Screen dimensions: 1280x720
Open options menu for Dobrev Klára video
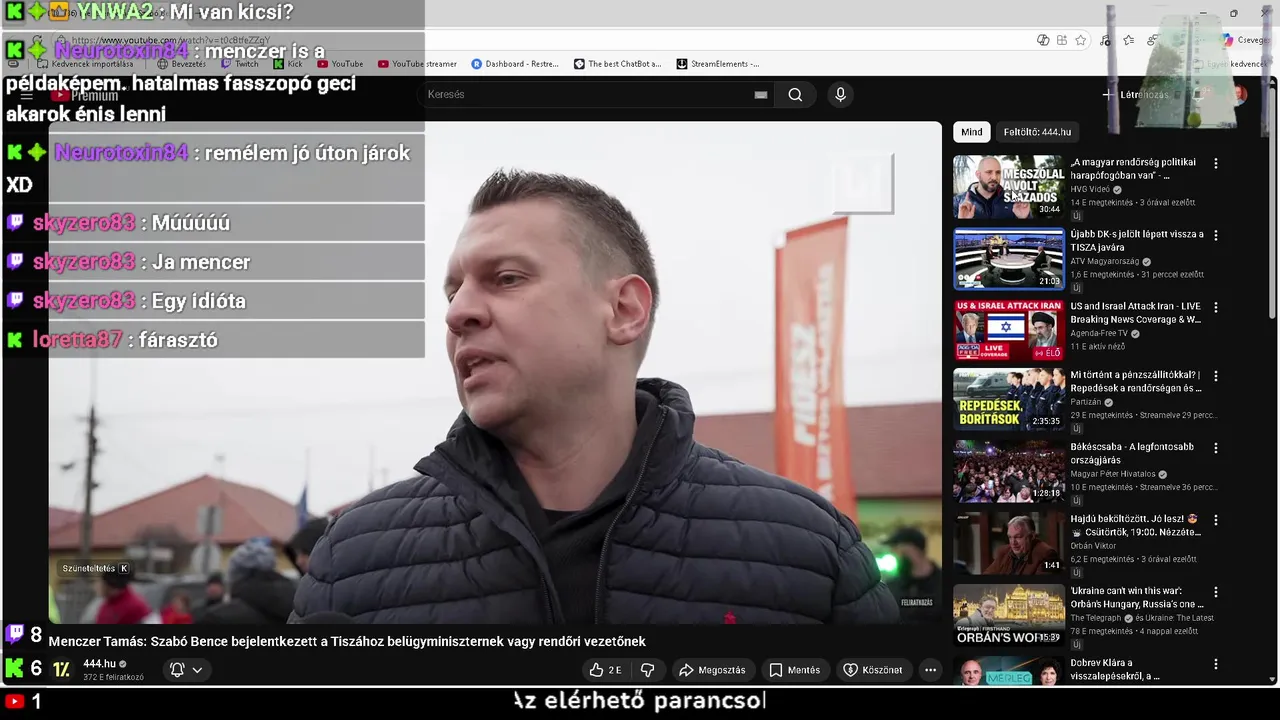point(1216,664)
